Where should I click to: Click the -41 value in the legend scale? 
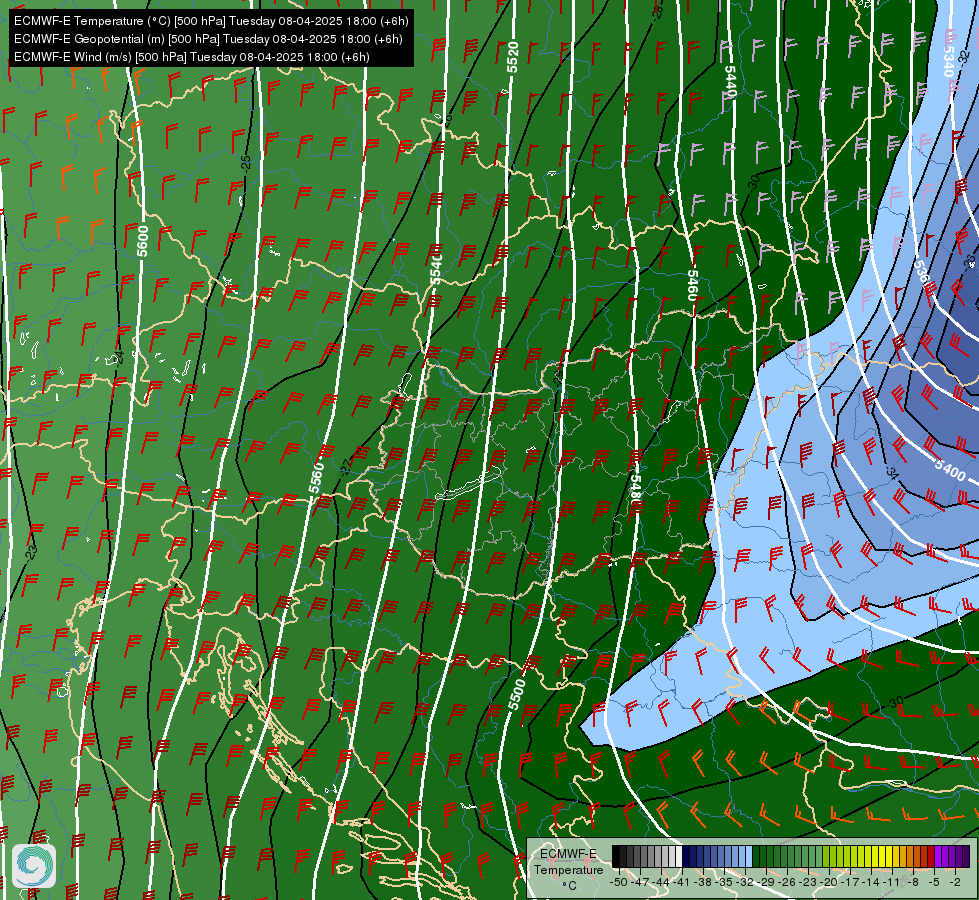click(681, 882)
